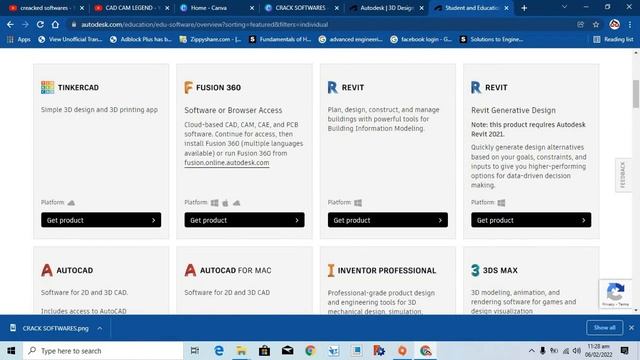Open the notification center icon
The width and height of the screenshot is (640, 360).
[x=624, y=351]
